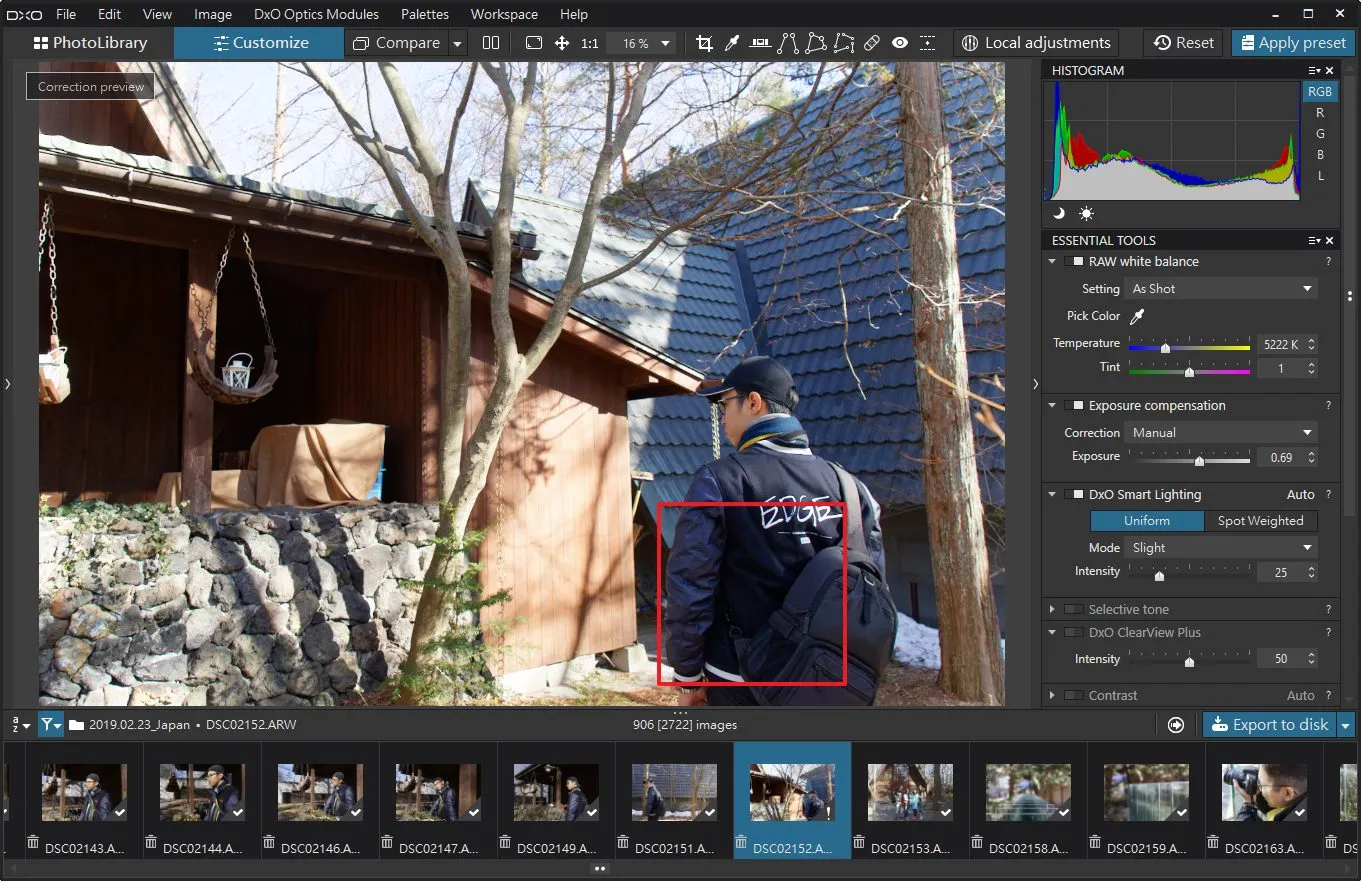Screen dimensions: 1361x881
Task: Click the export-to-application arrow icon
Action: click(x=1176, y=725)
